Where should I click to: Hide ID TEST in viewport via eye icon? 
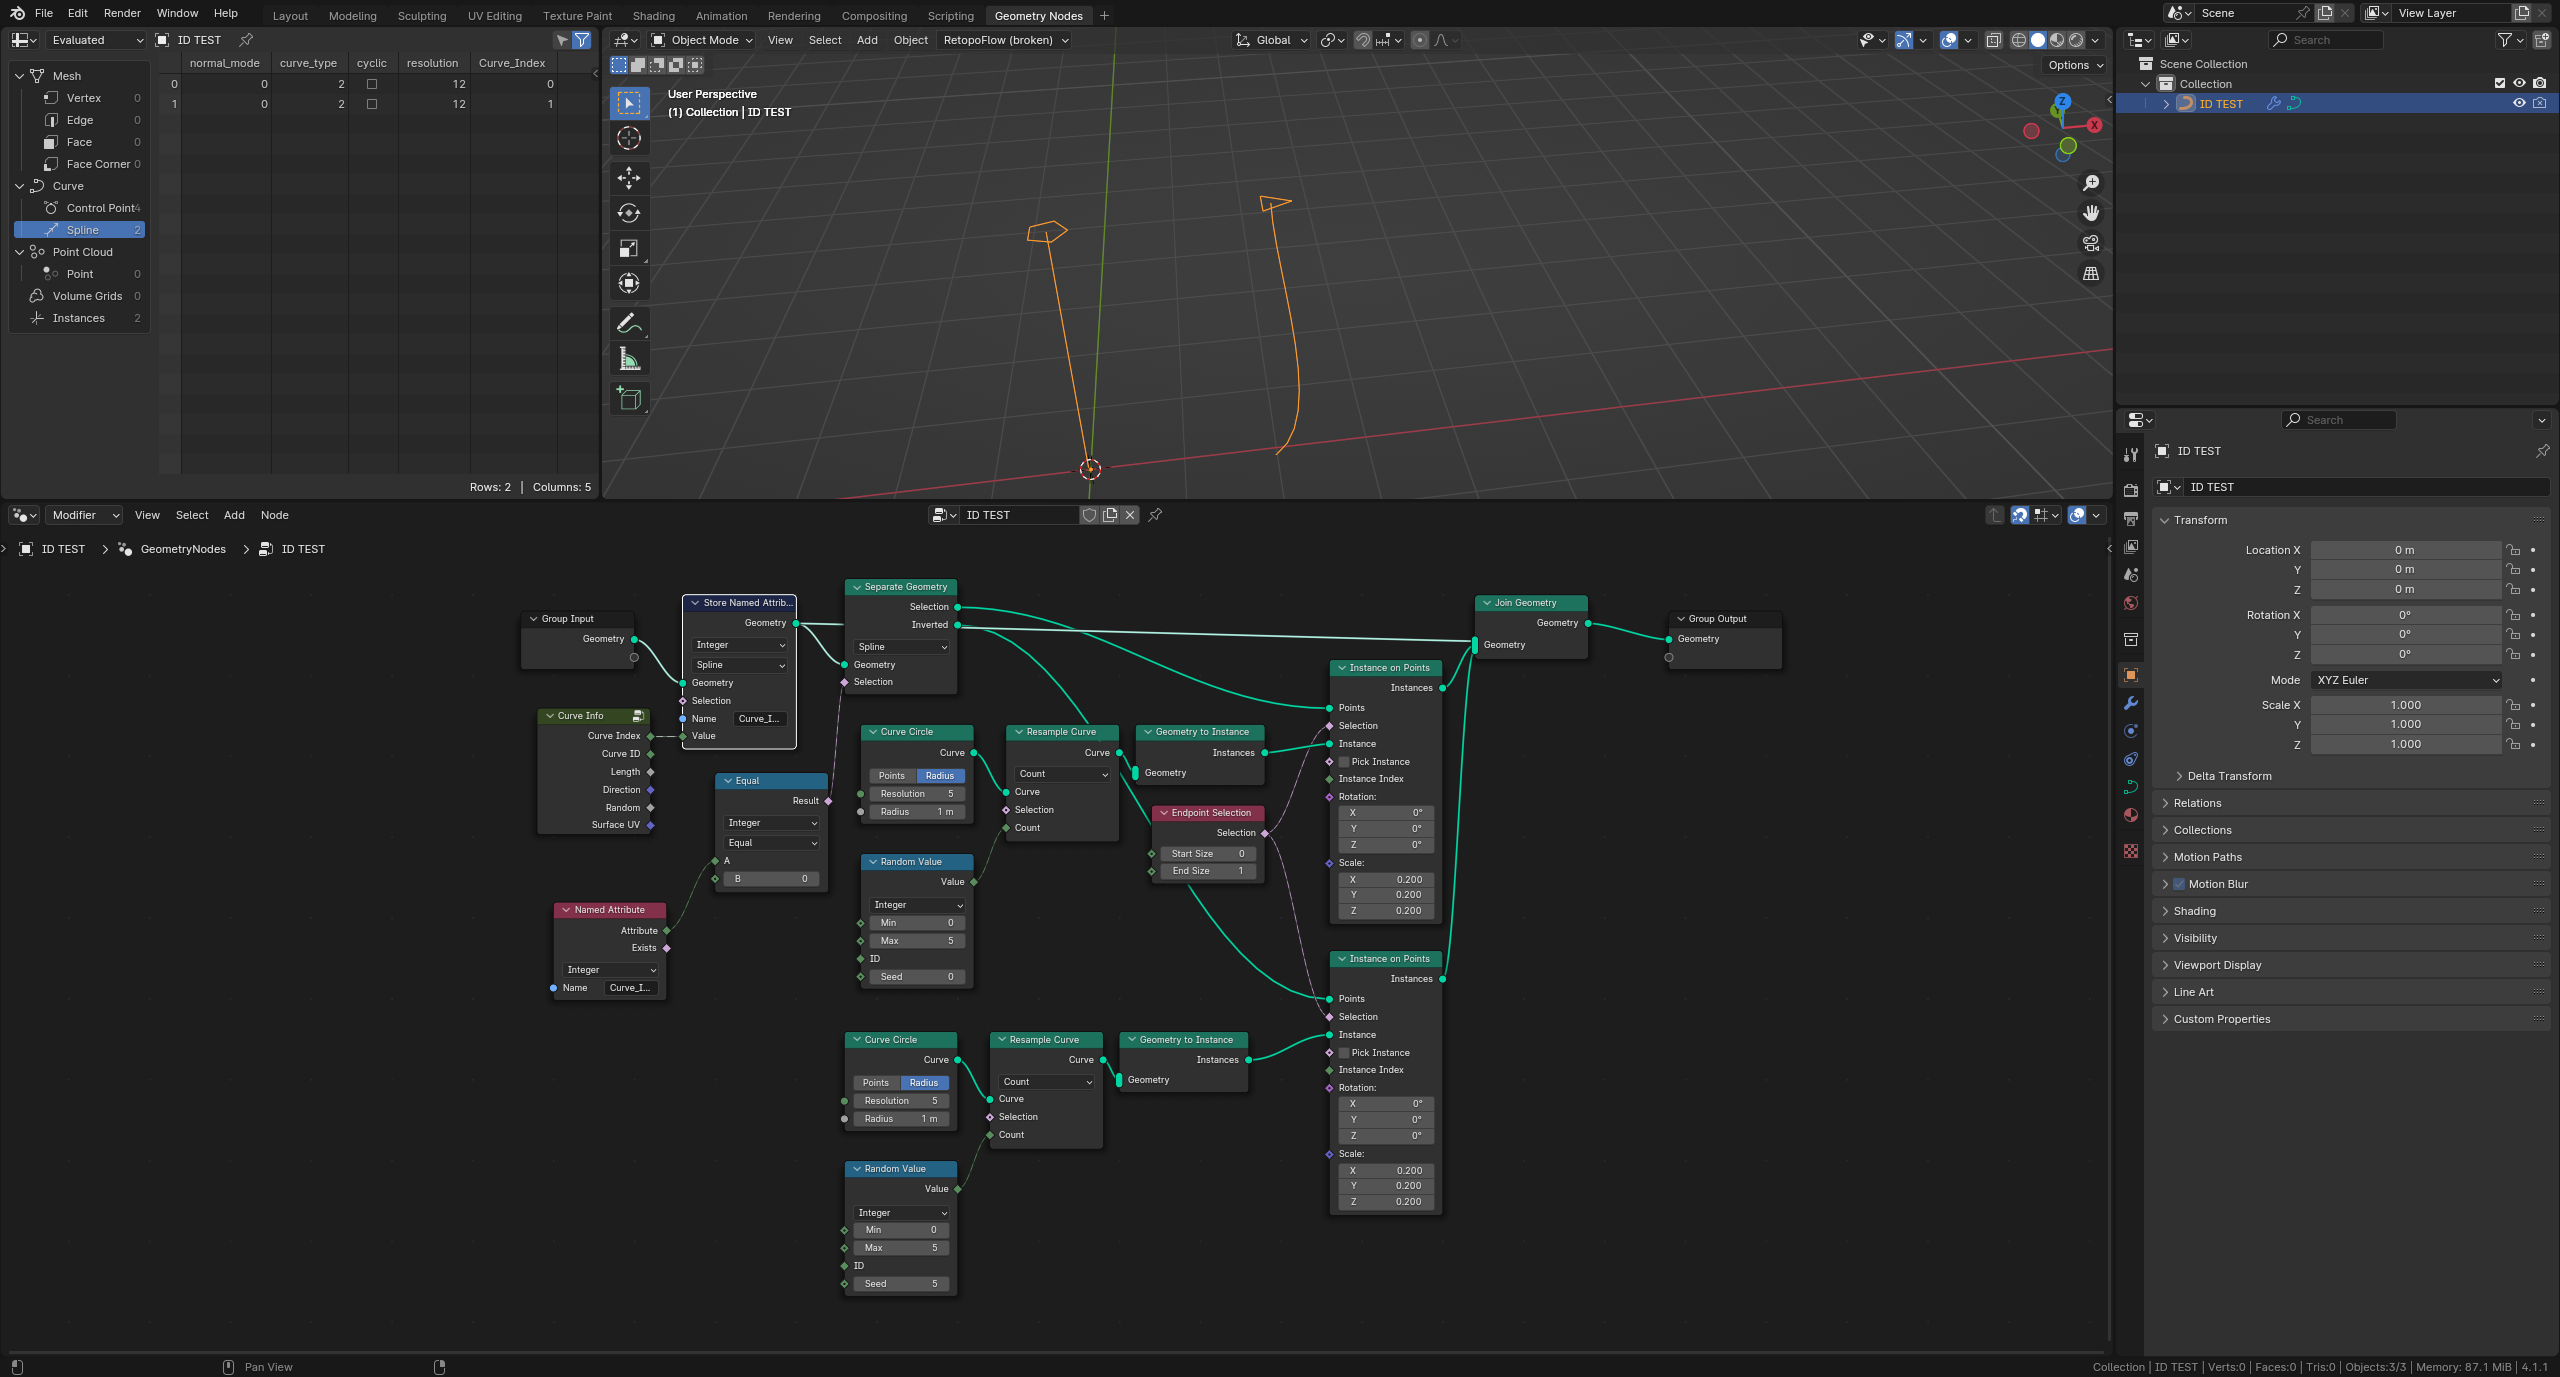coord(2519,103)
